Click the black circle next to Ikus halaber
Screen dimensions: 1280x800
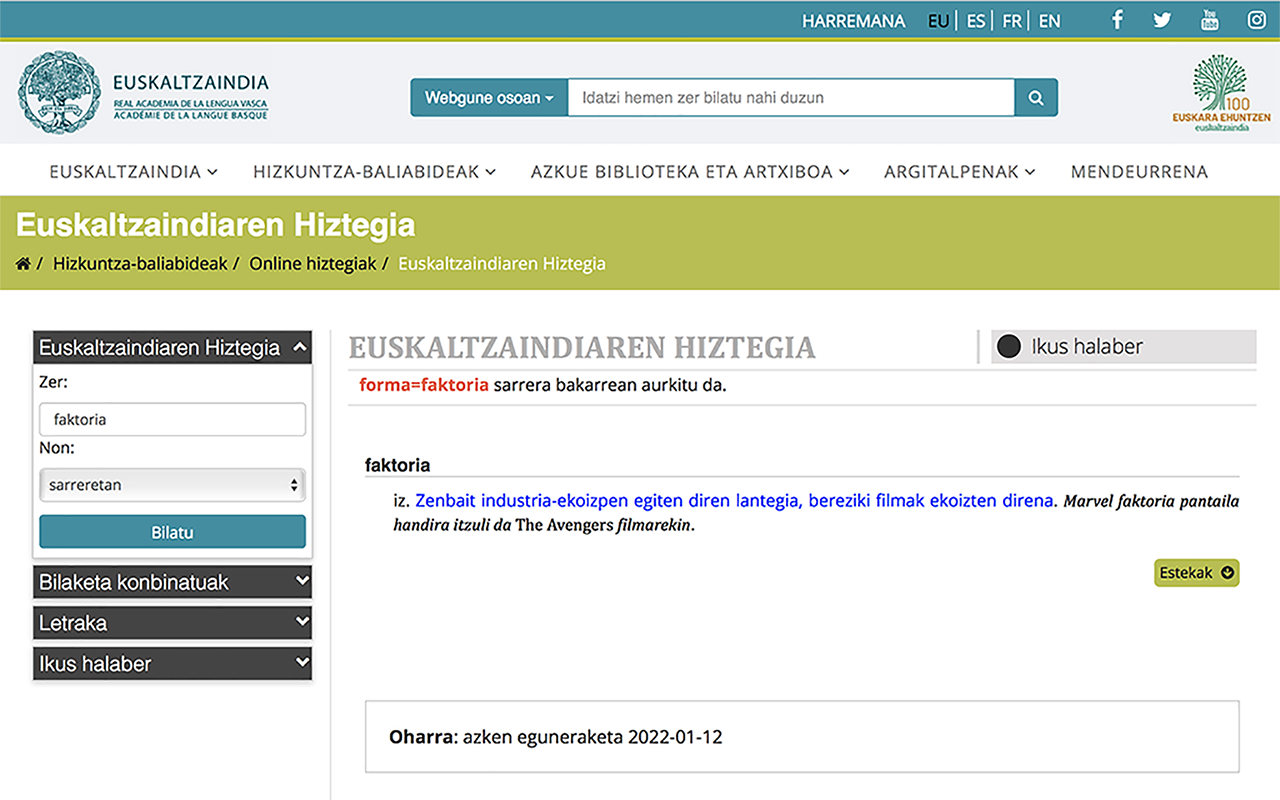(x=1009, y=347)
